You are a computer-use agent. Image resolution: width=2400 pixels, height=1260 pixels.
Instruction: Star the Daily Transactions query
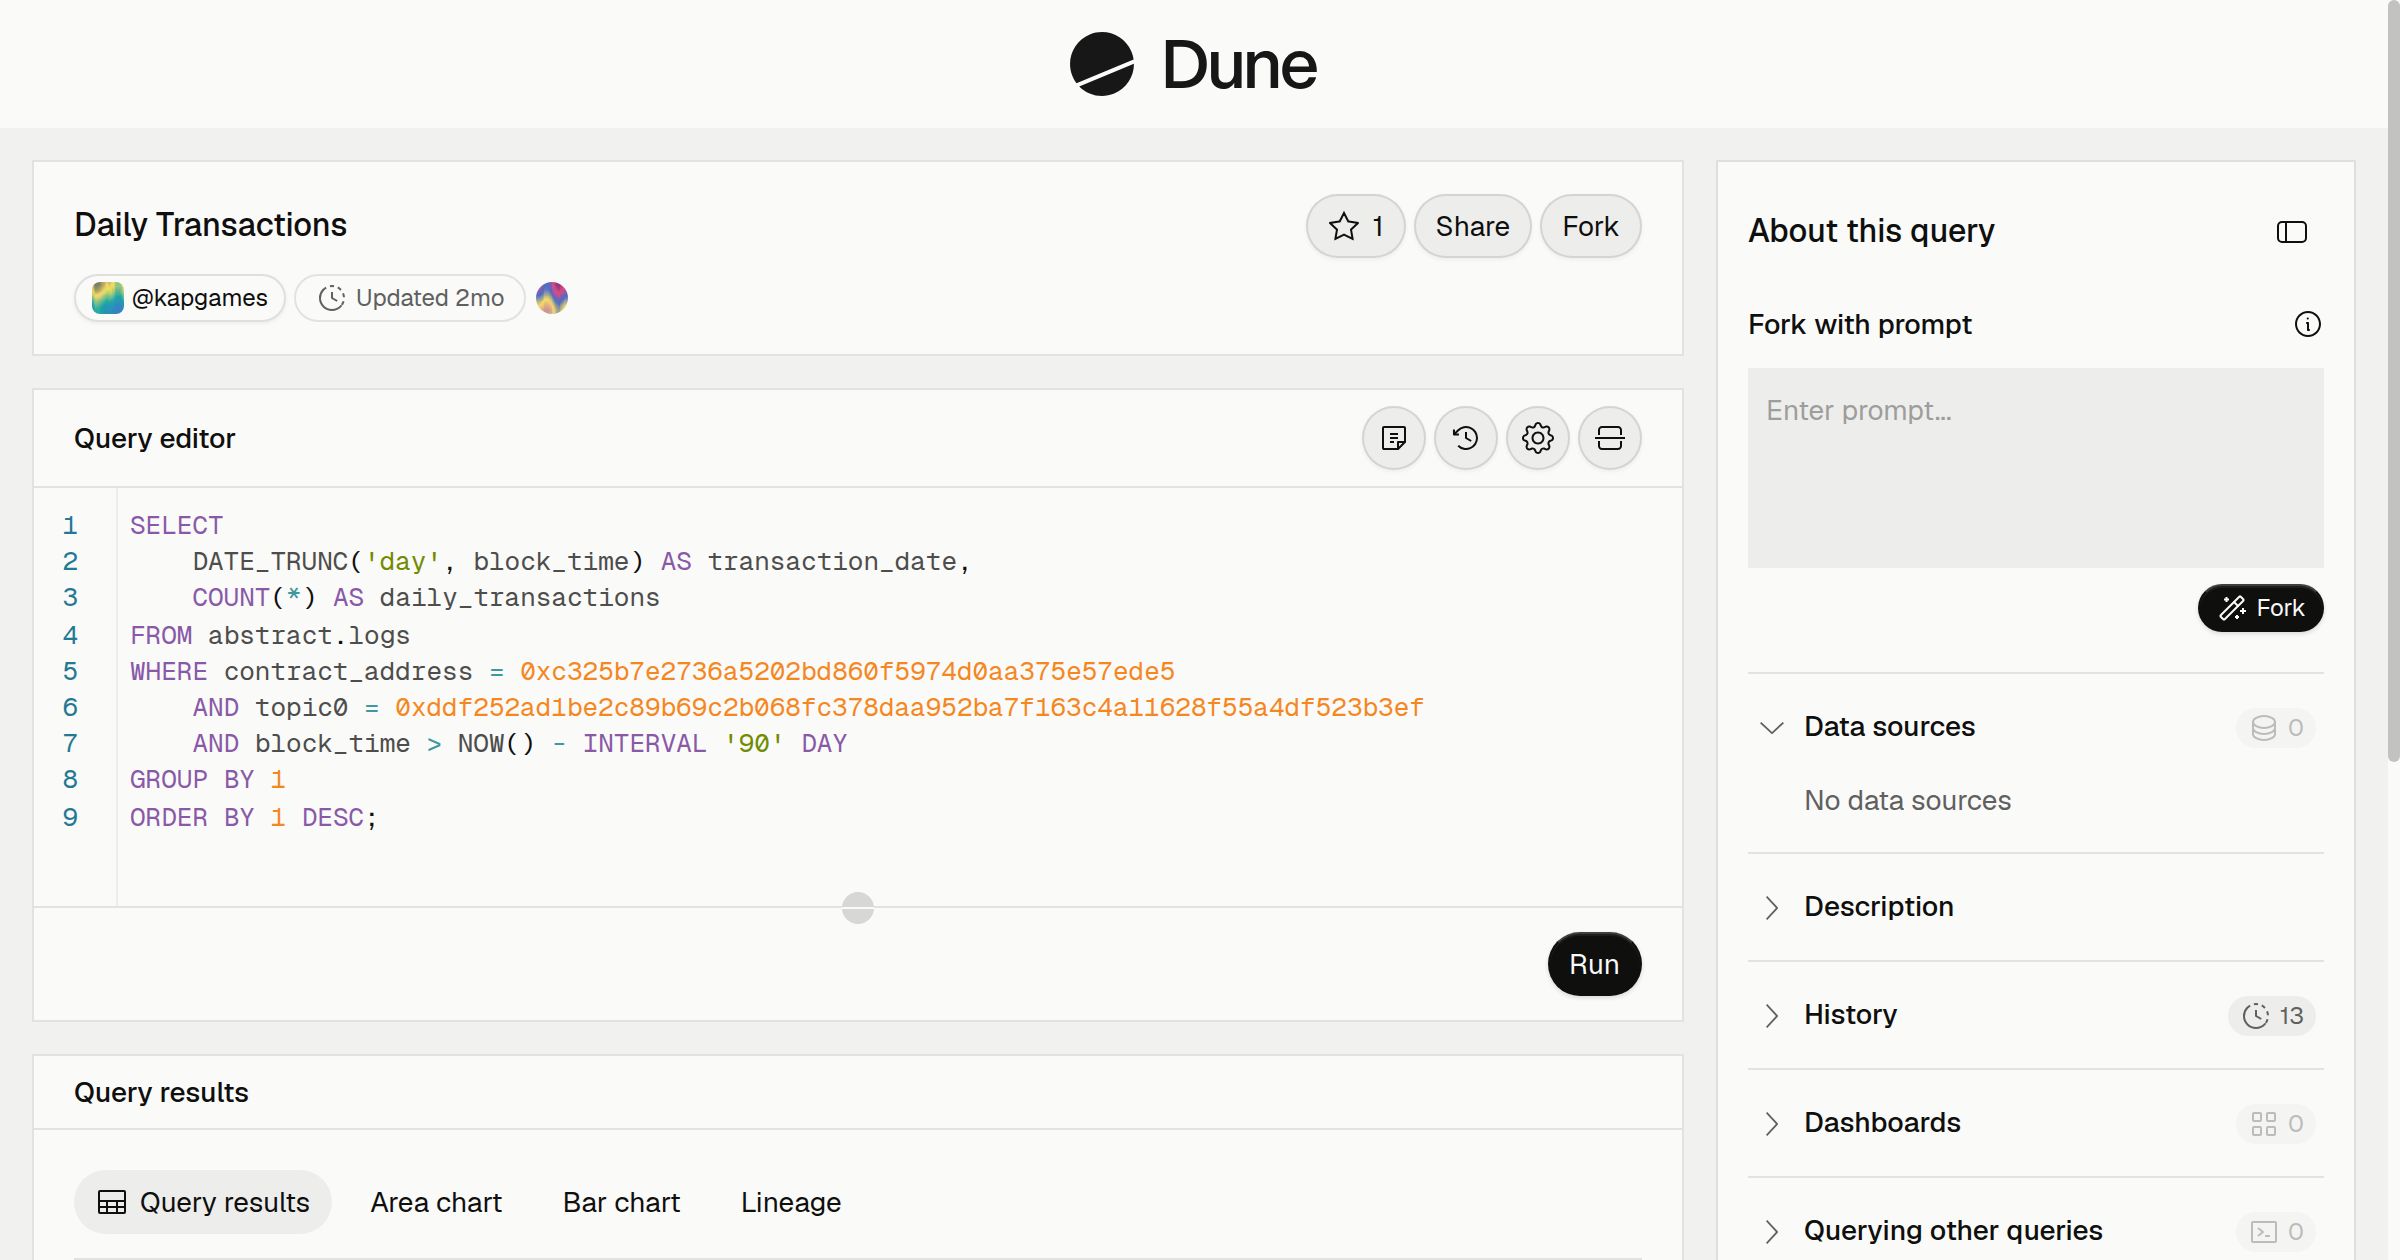[x=1355, y=226]
